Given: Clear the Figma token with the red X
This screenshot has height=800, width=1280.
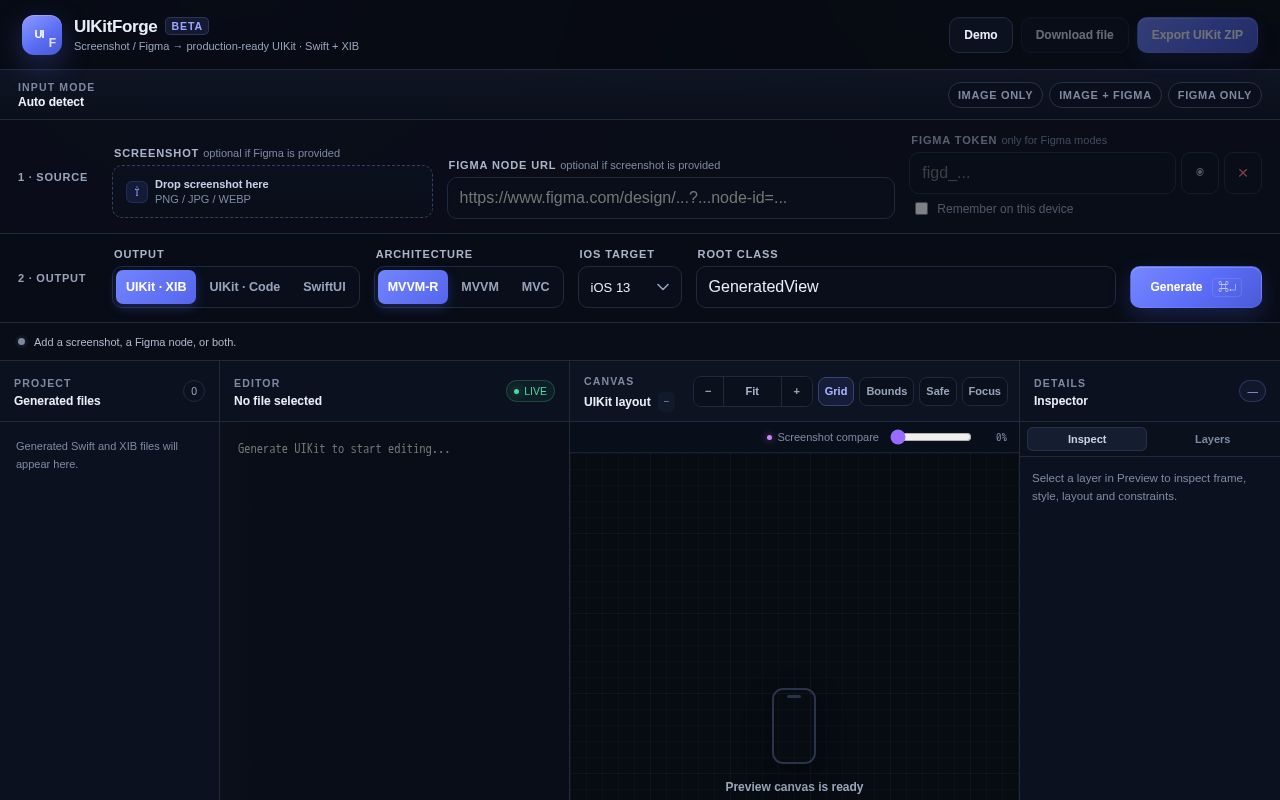Looking at the screenshot, I should [x=1243, y=173].
